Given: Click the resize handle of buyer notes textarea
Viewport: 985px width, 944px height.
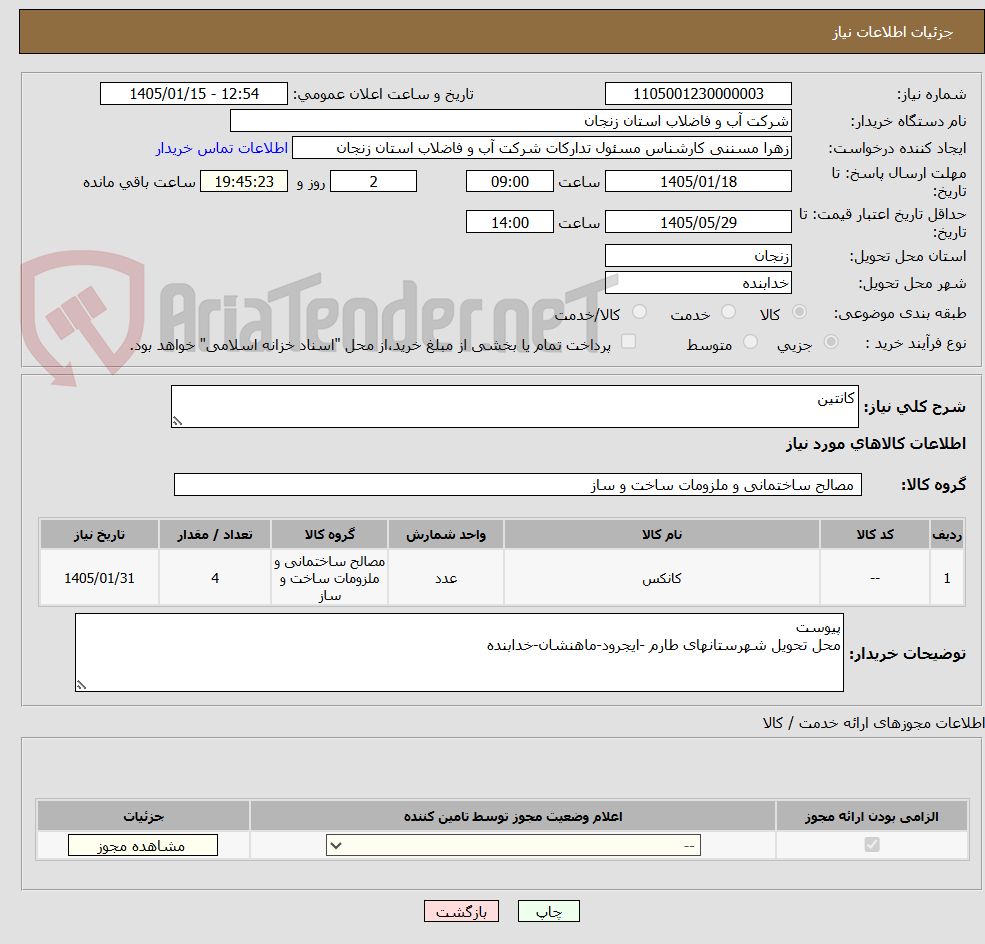Looking at the screenshot, I should (x=81, y=685).
